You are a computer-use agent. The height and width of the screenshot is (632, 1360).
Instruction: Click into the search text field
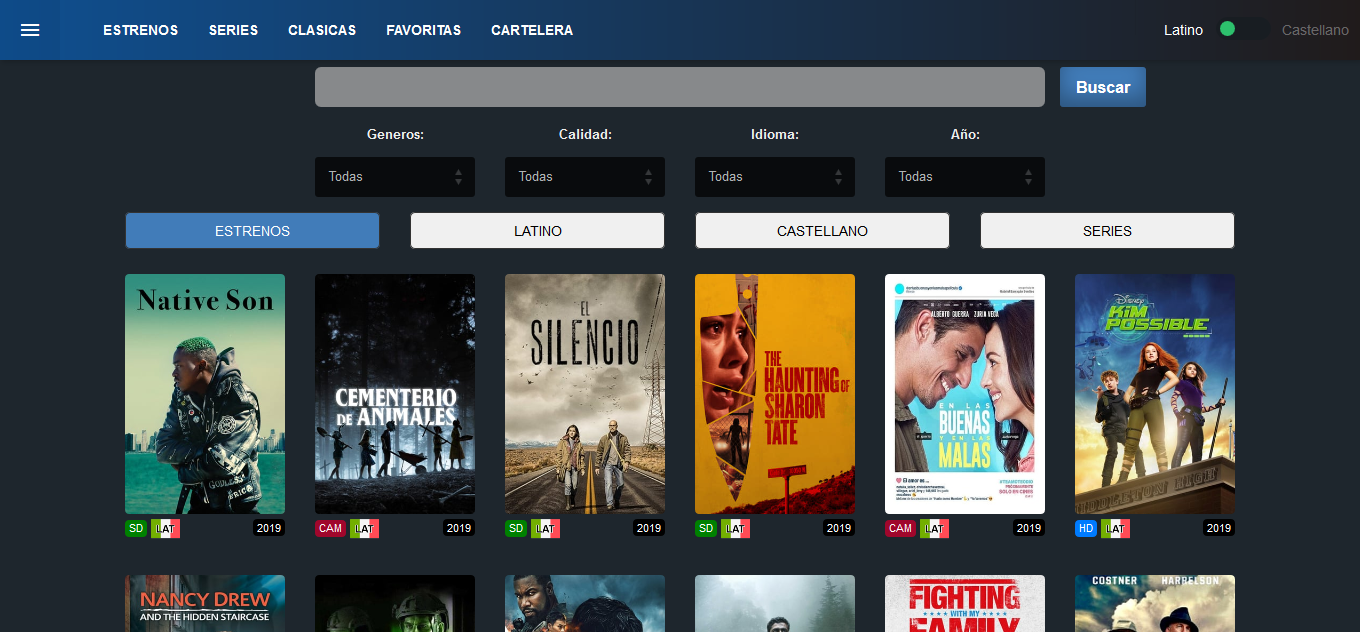680,87
